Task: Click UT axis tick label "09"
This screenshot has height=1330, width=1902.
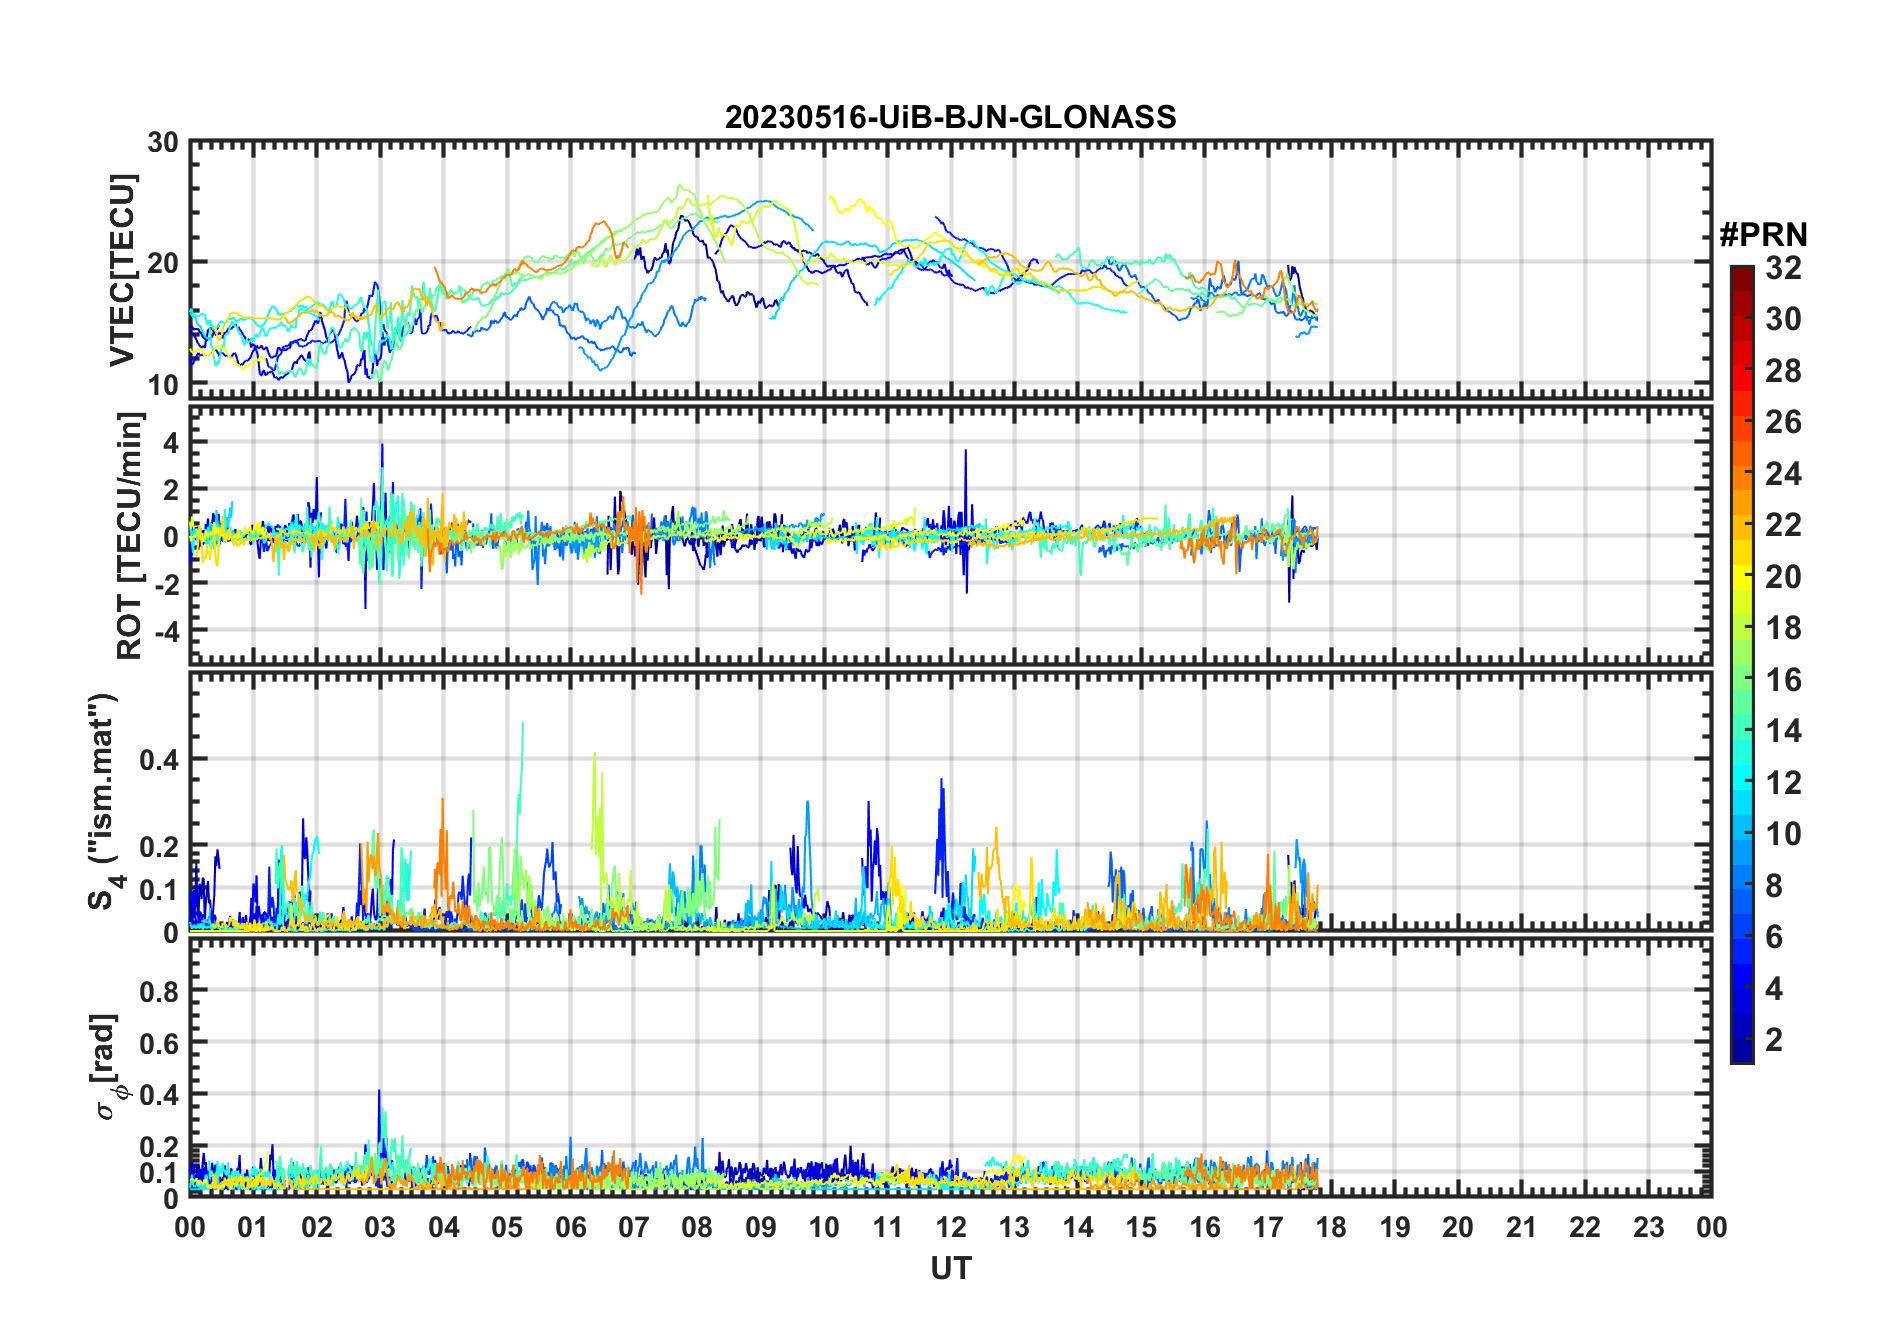Action: tap(761, 1227)
